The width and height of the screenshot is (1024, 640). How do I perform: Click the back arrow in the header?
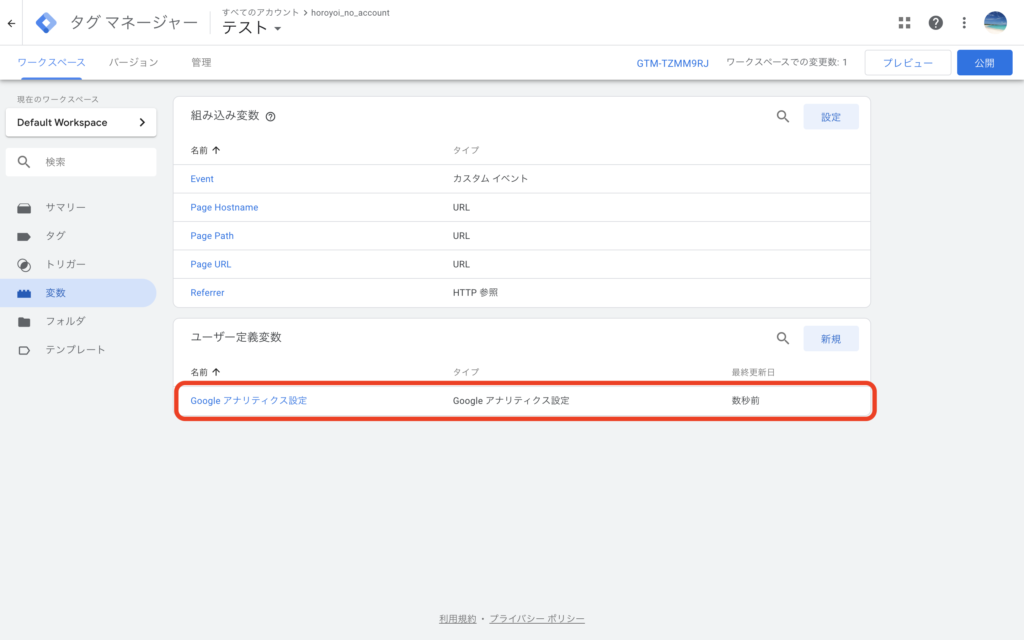(11, 24)
